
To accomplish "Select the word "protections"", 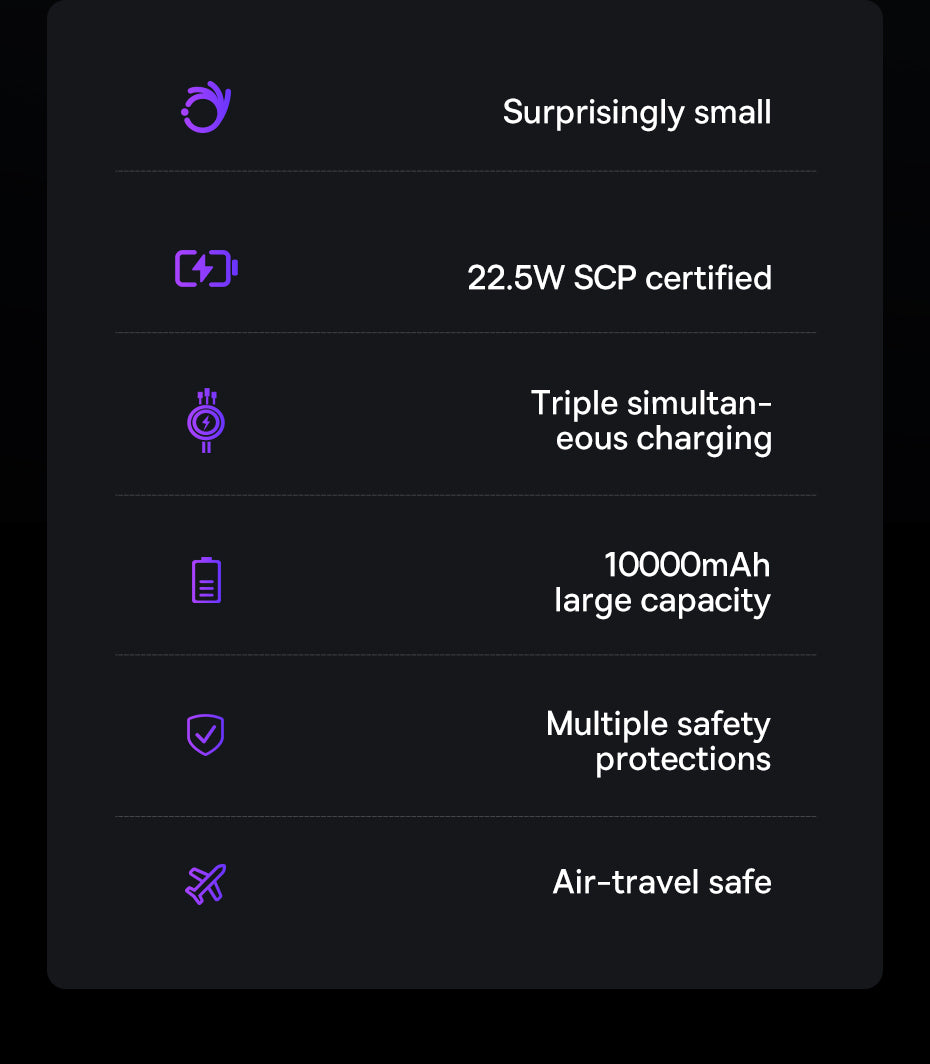I will (x=683, y=759).
